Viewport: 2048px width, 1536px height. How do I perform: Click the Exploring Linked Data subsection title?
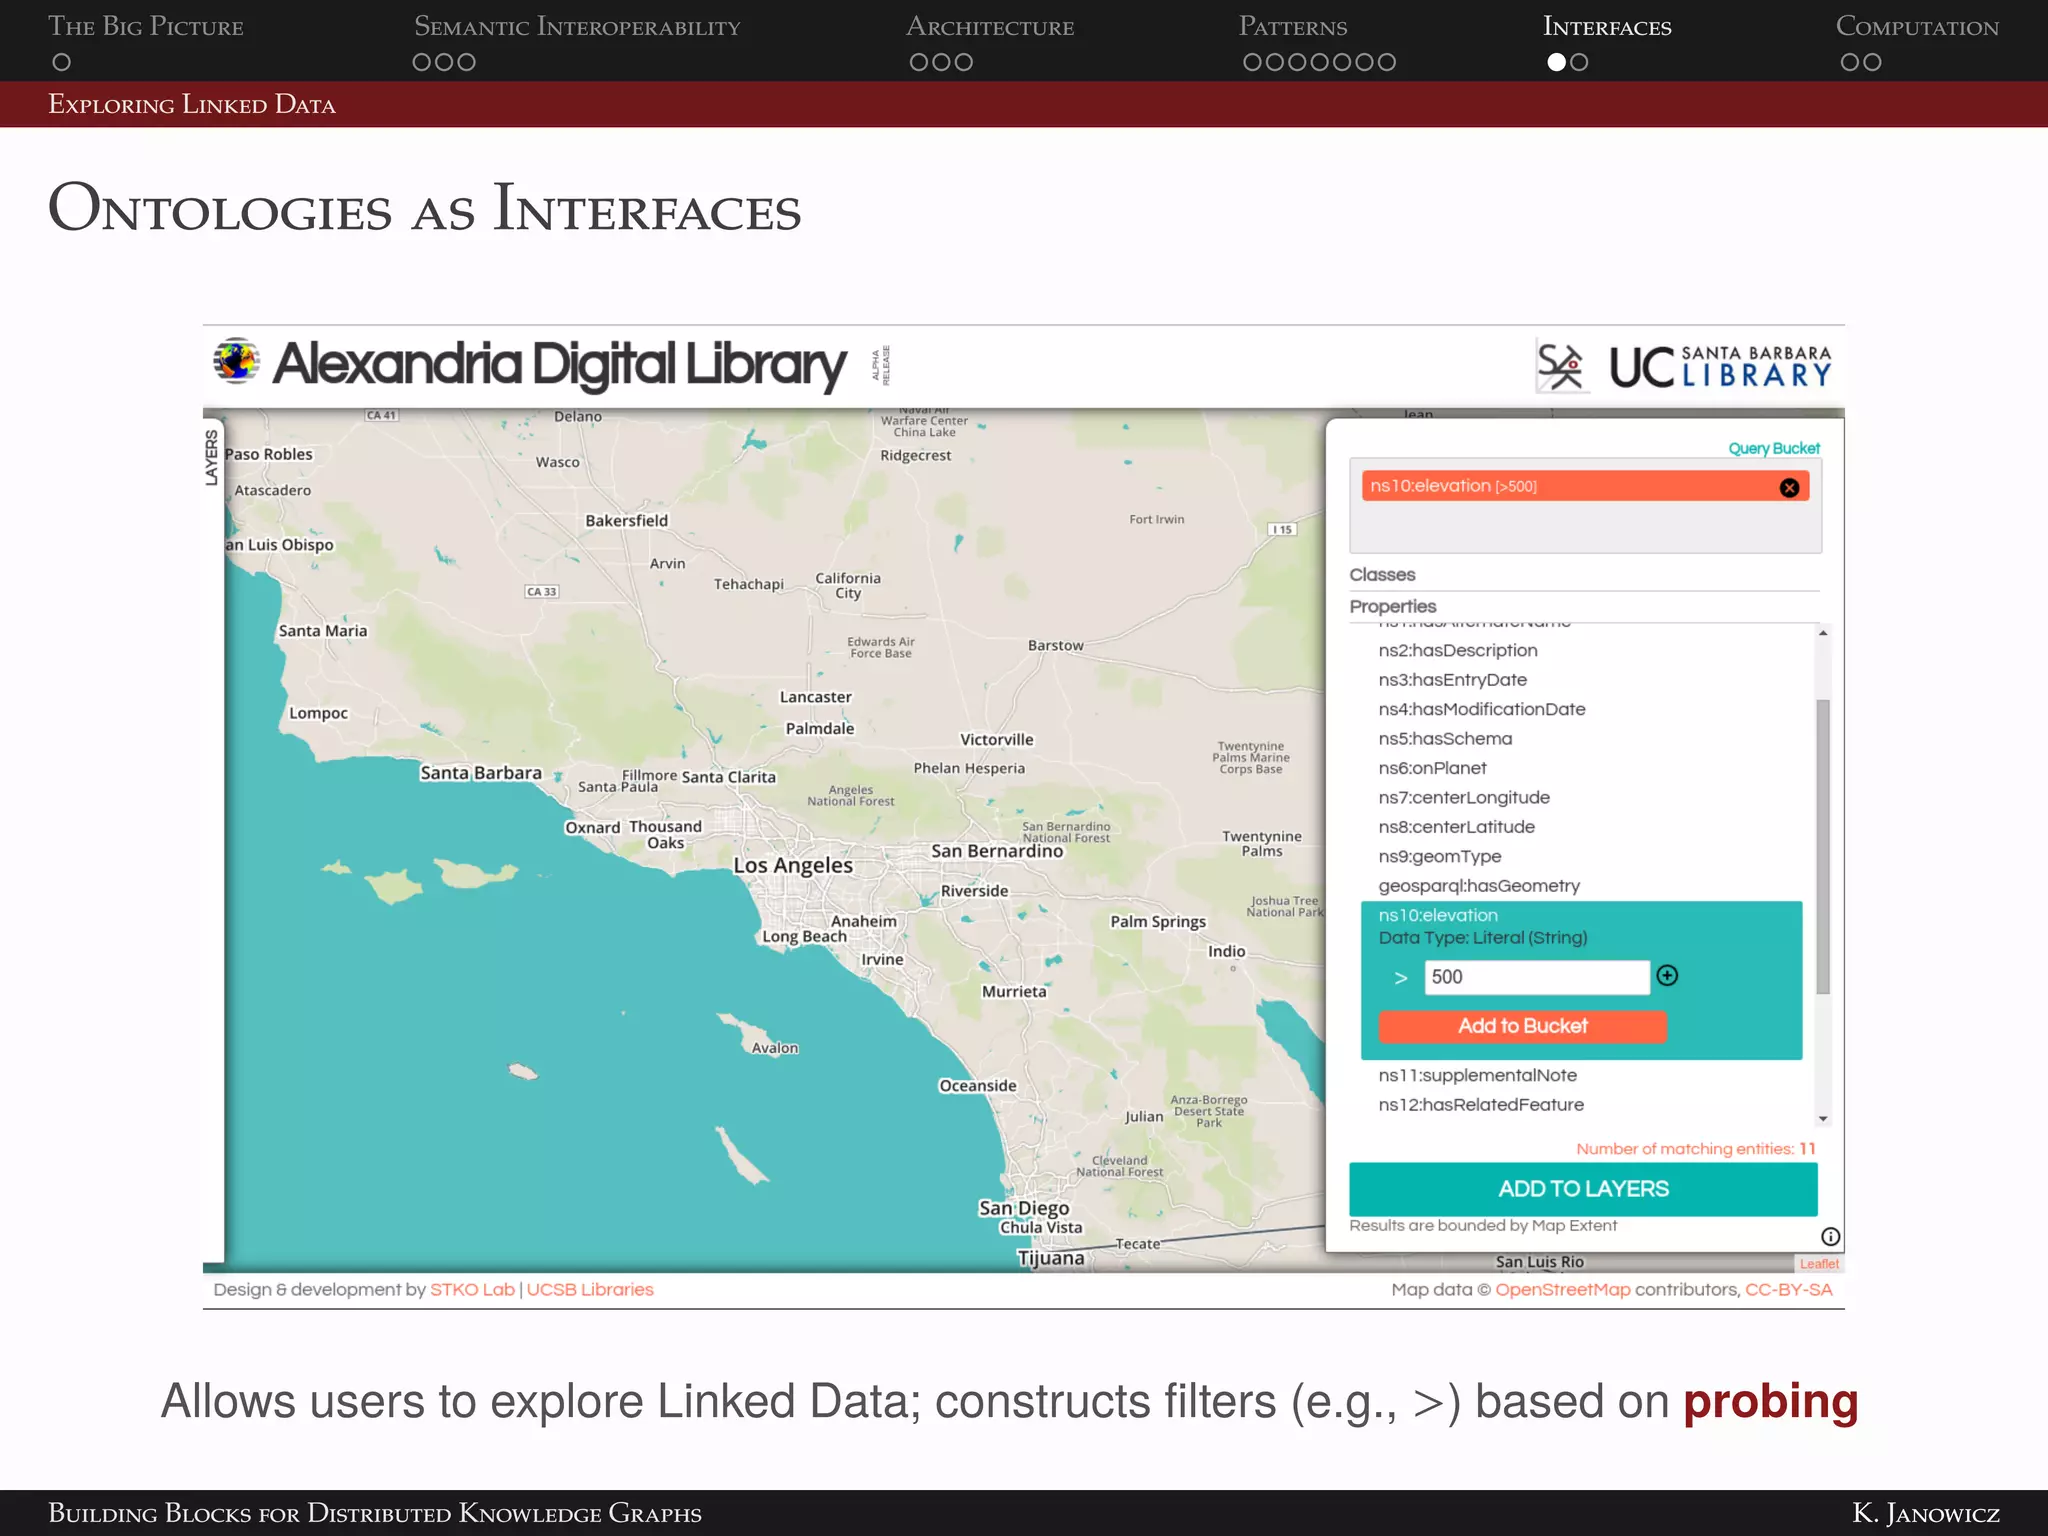pos(192,104)
